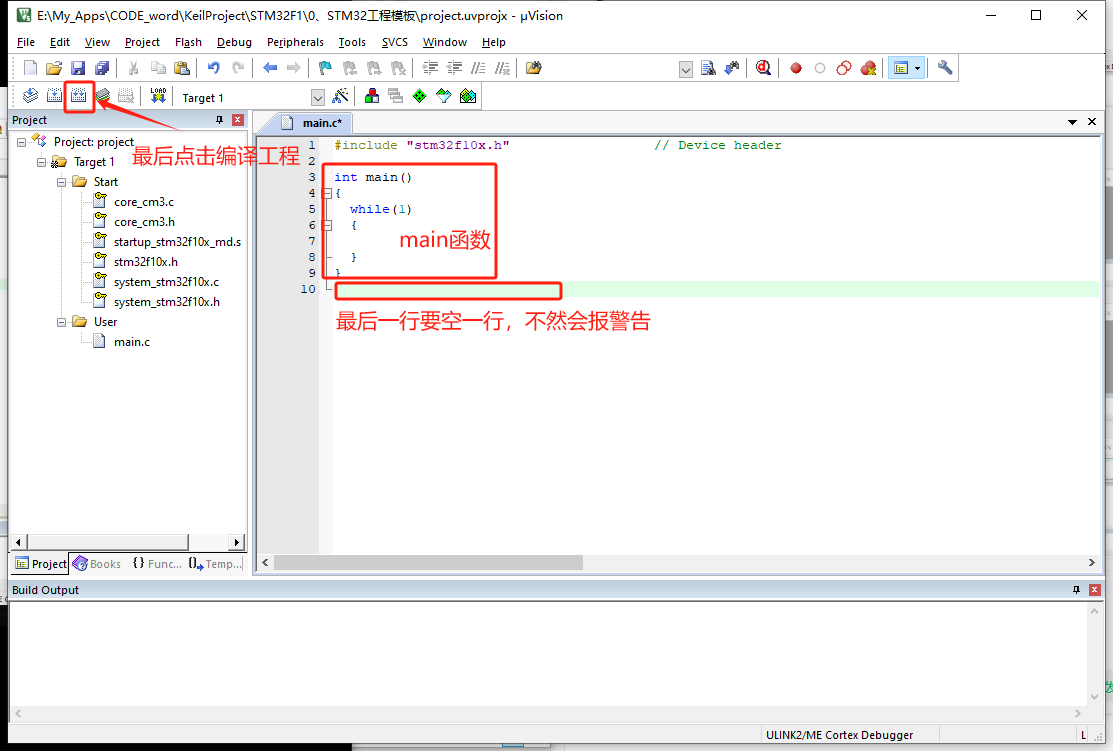This screenshot has width=1113, height=751.
Task: Download to flash with the LOAD icon
Action: pos(158,96)
